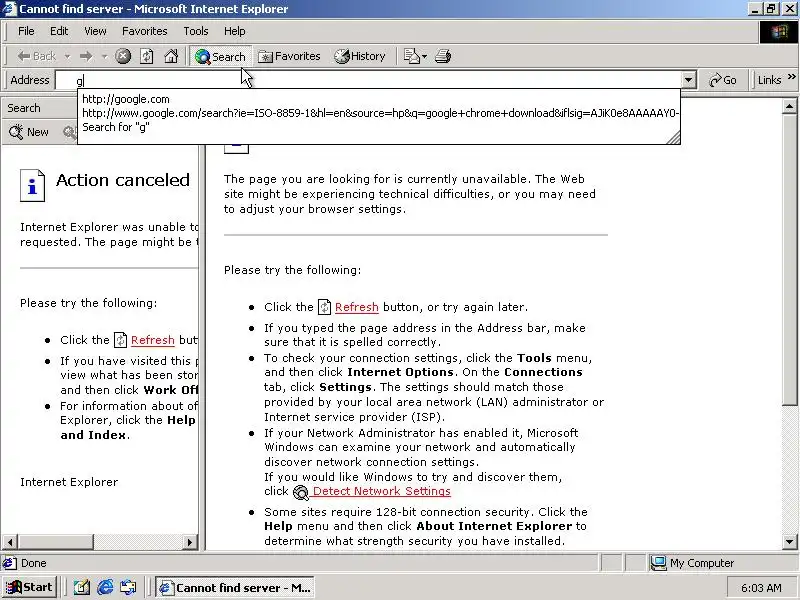Open the View menu
The image size is (800, 600).
pyautogui.click(x=95, y=31)
